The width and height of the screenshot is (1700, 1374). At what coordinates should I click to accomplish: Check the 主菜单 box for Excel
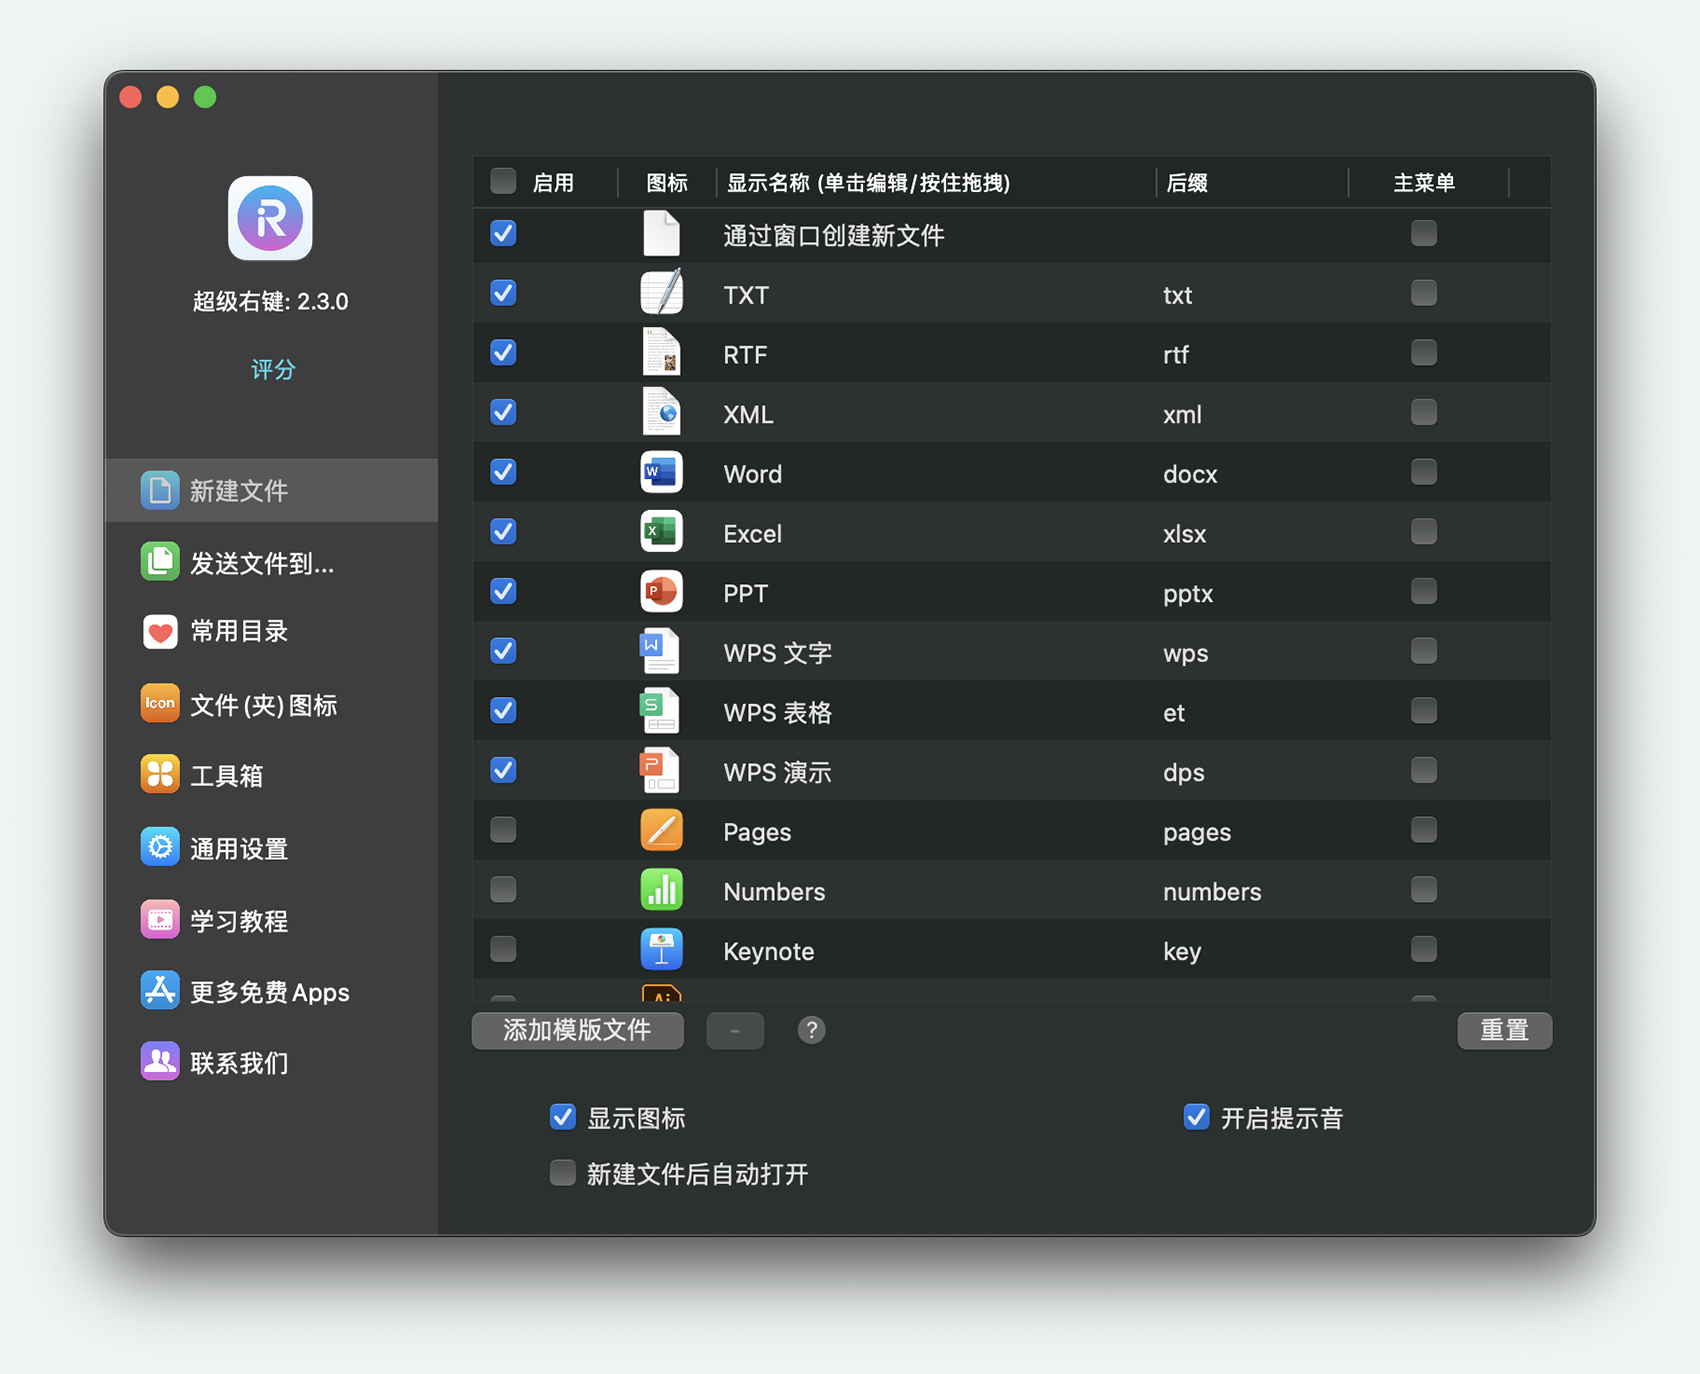tap(1424, 532)
